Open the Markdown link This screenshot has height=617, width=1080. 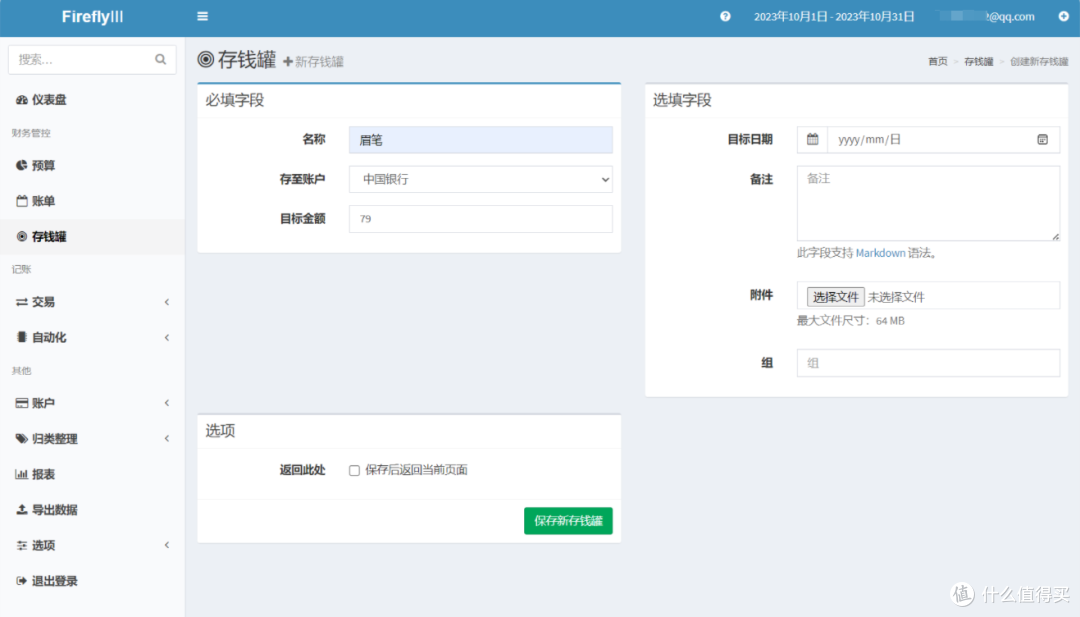[x=880, y=253]
